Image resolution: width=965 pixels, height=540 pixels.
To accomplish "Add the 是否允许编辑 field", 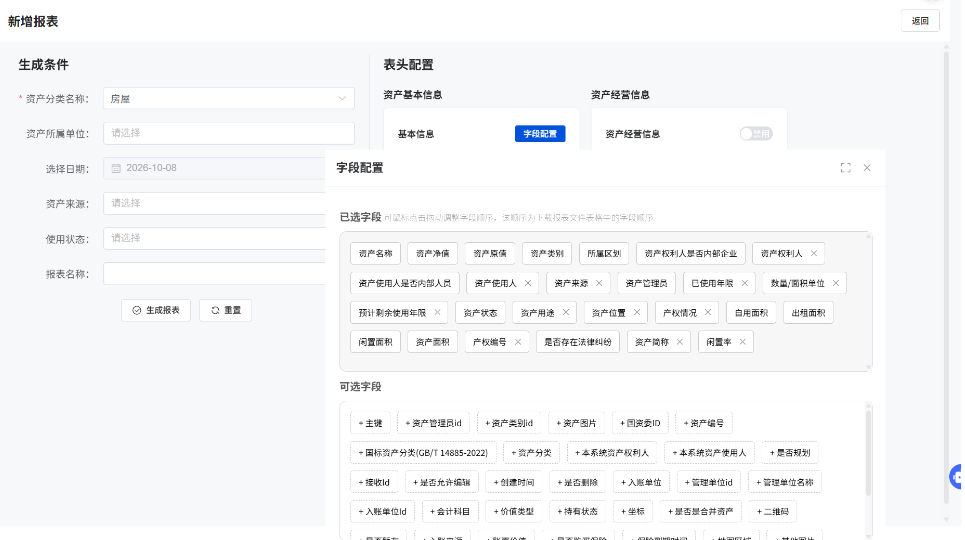I will (x=441, y=482).
